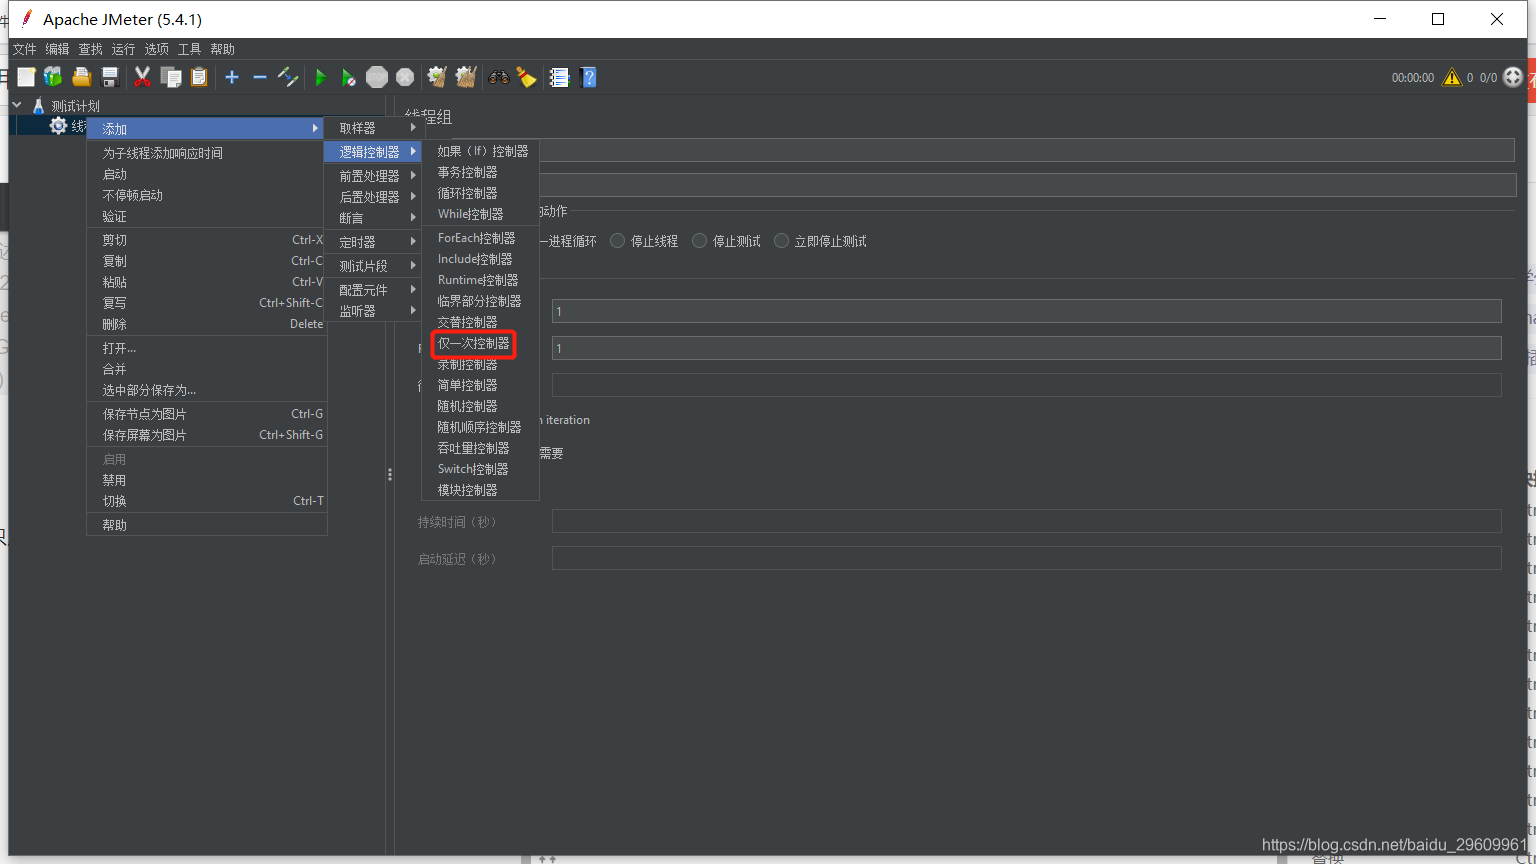
Task: Click the warning triangle error counter
Action: pos(1452,76)
